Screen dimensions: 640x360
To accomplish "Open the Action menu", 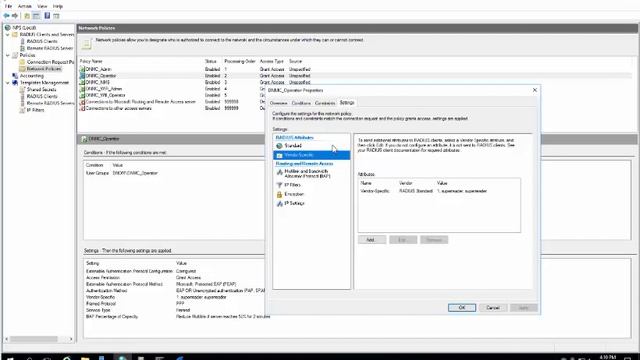I will [x=24, y=6].
